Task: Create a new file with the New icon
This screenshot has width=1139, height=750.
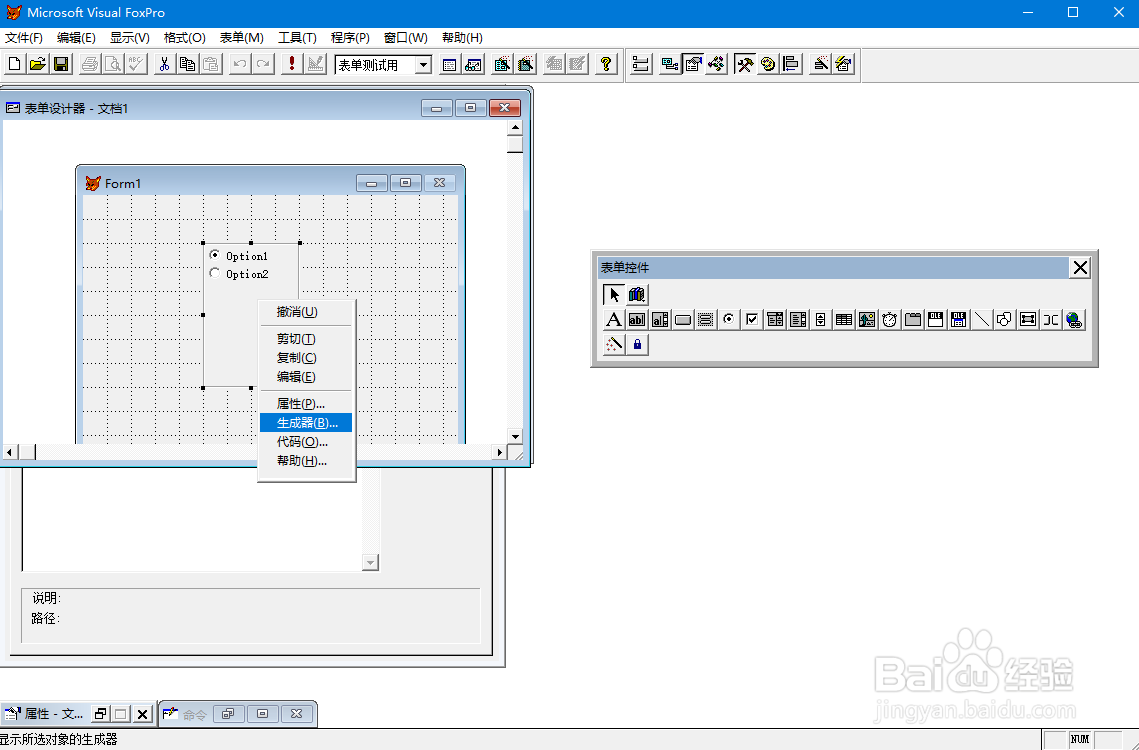Action: 14,64
